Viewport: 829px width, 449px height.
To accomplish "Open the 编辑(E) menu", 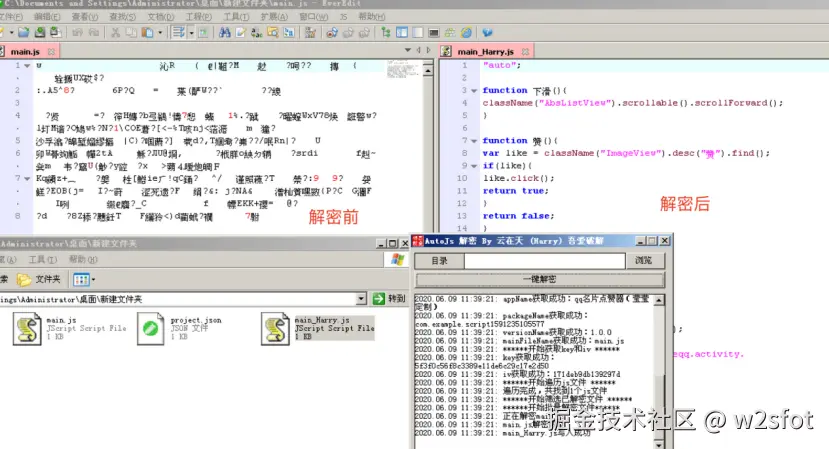I will click(47, 17).
